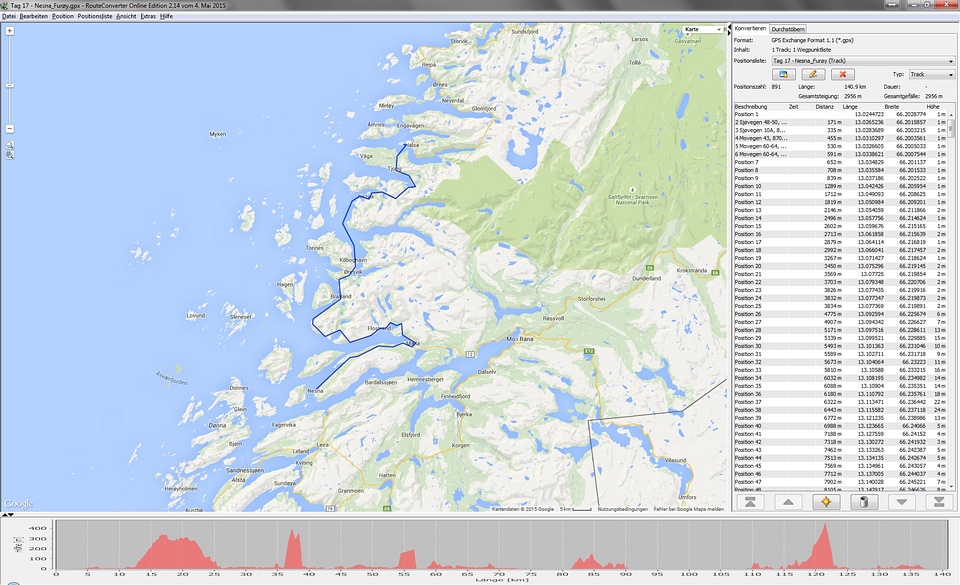Click the add position list button
Screen dimensions: 960x585
(x=785, y=74)
